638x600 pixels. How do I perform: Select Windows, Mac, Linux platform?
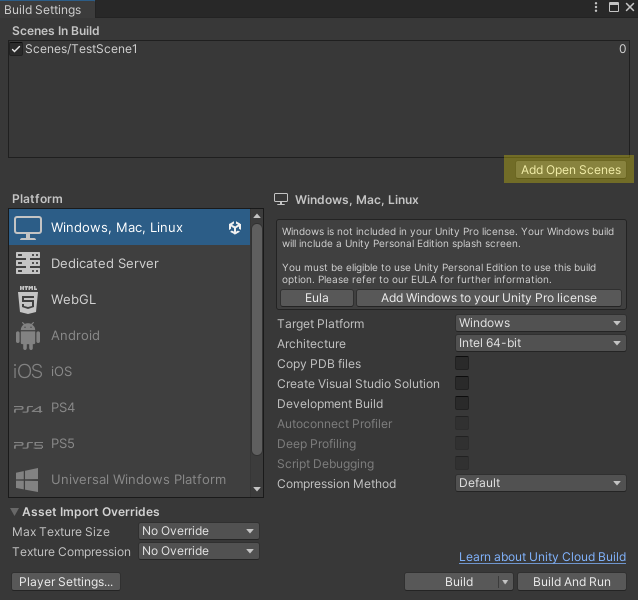point(129,227)
